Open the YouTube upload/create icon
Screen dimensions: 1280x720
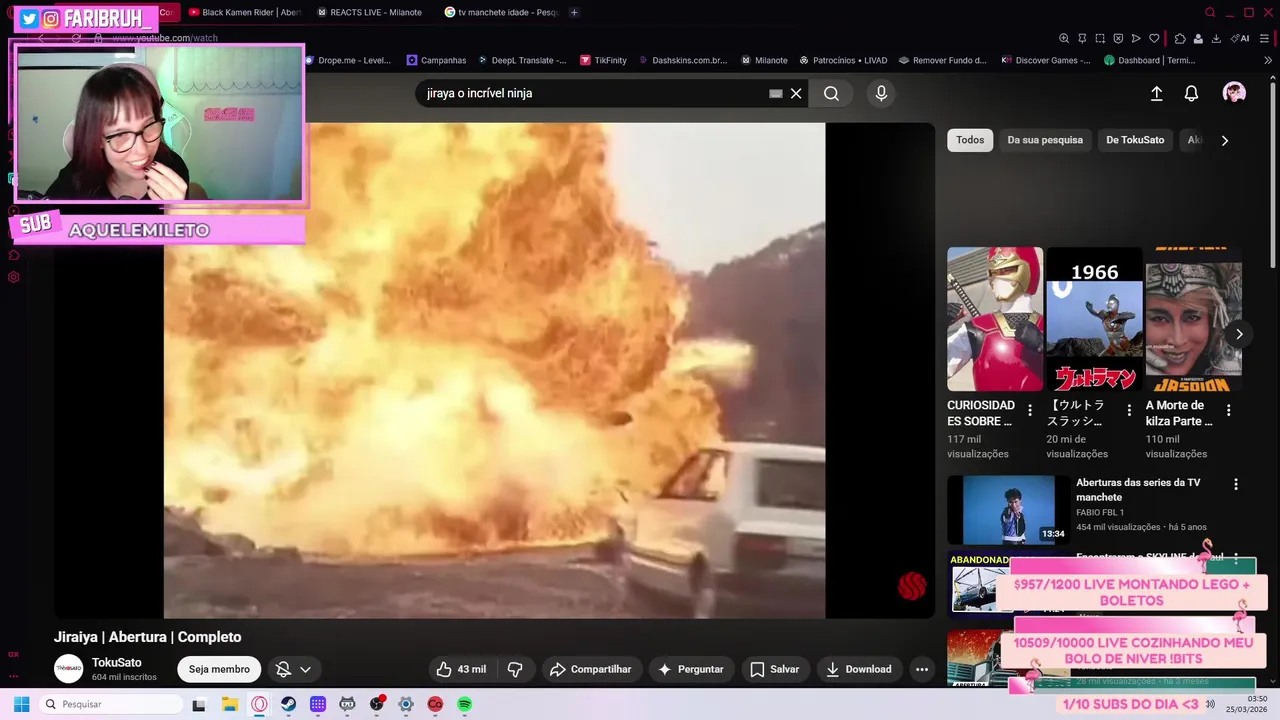pos(1156,93)
